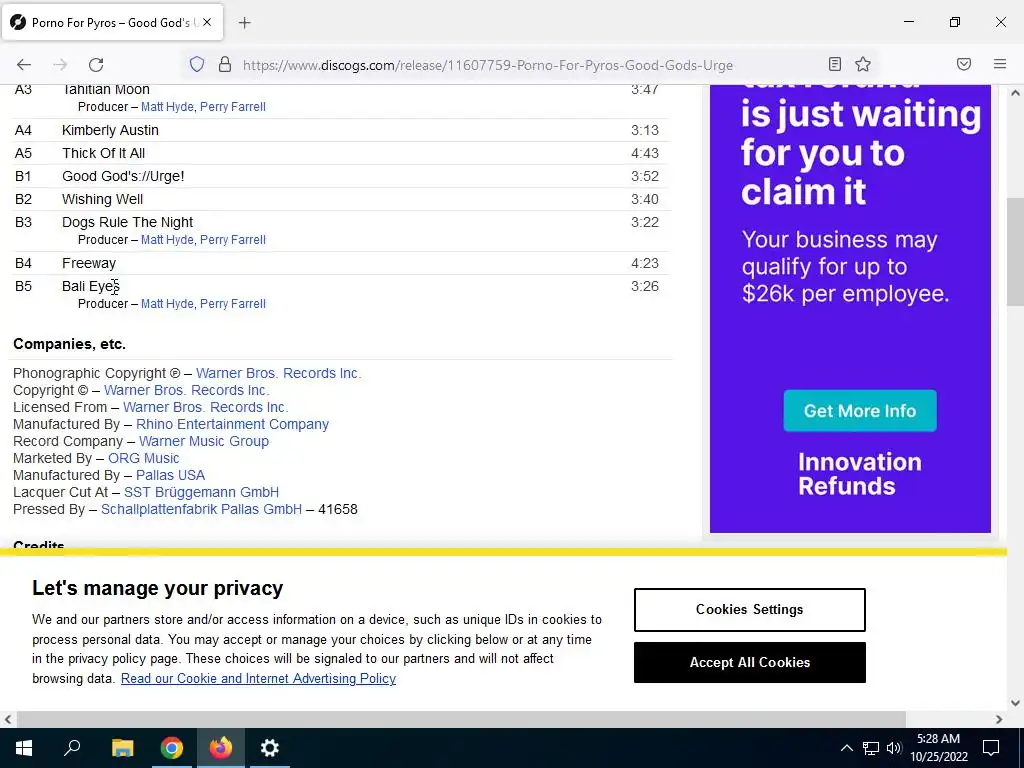Open network status tray icon
Viewport: 1024px width, 768px height.
pyautogui.click(x=871, y=748)
